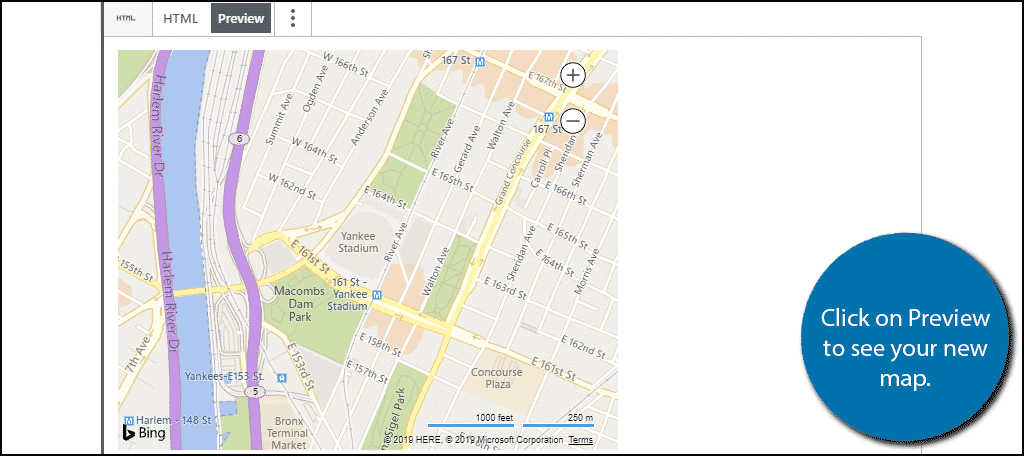Zoom in on the map with plus button
1024x456 pixels.
click(573, 76)
